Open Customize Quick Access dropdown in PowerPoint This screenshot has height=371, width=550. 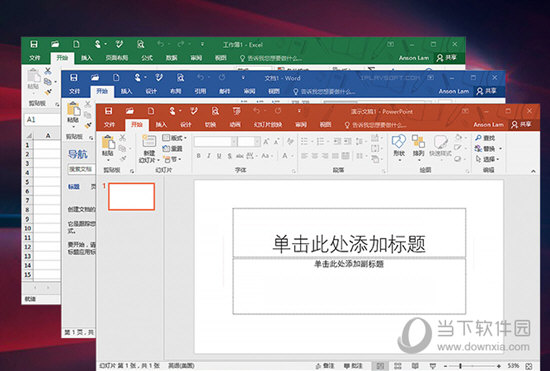(299, 111)
